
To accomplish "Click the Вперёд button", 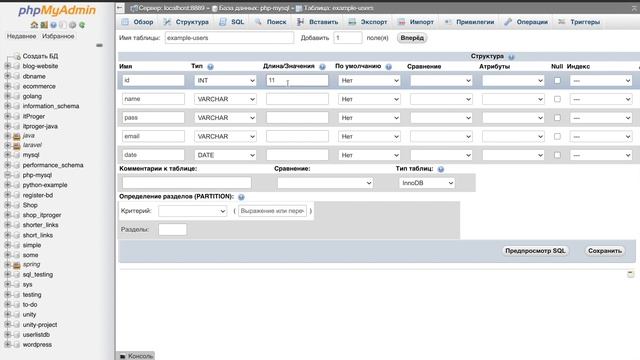I will (412, 38).
